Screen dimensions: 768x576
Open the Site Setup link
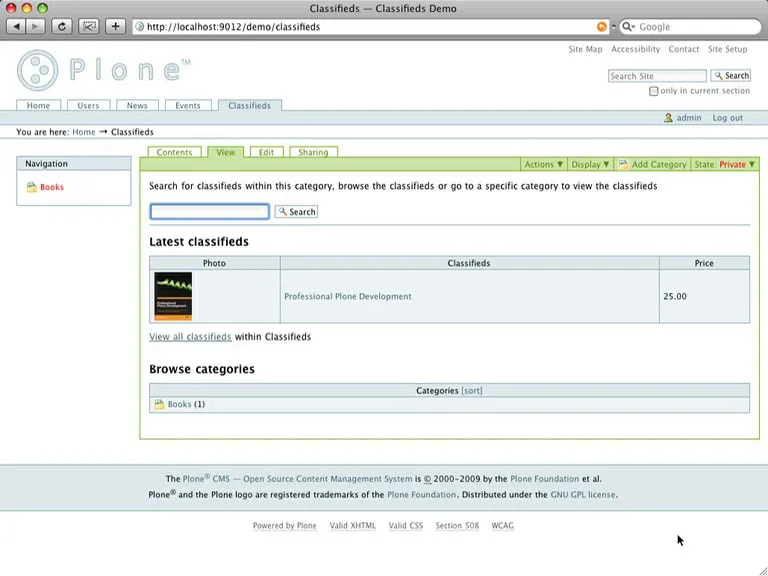point(727,49)
